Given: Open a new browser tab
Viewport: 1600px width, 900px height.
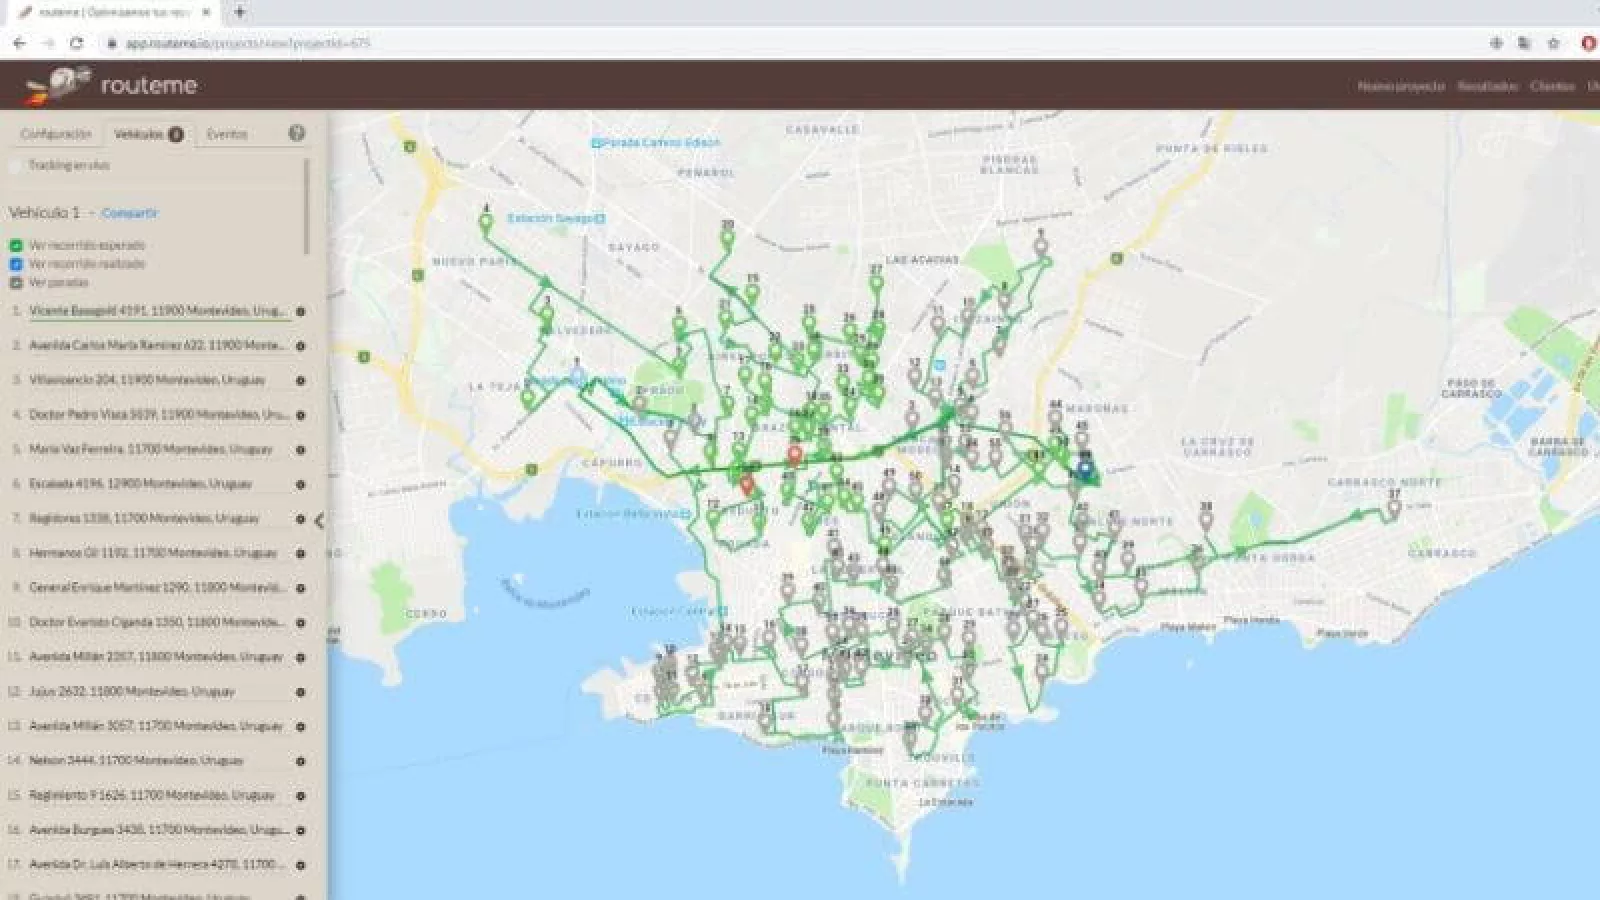Looking at the screenshot, I should click(x=240, y=12).
